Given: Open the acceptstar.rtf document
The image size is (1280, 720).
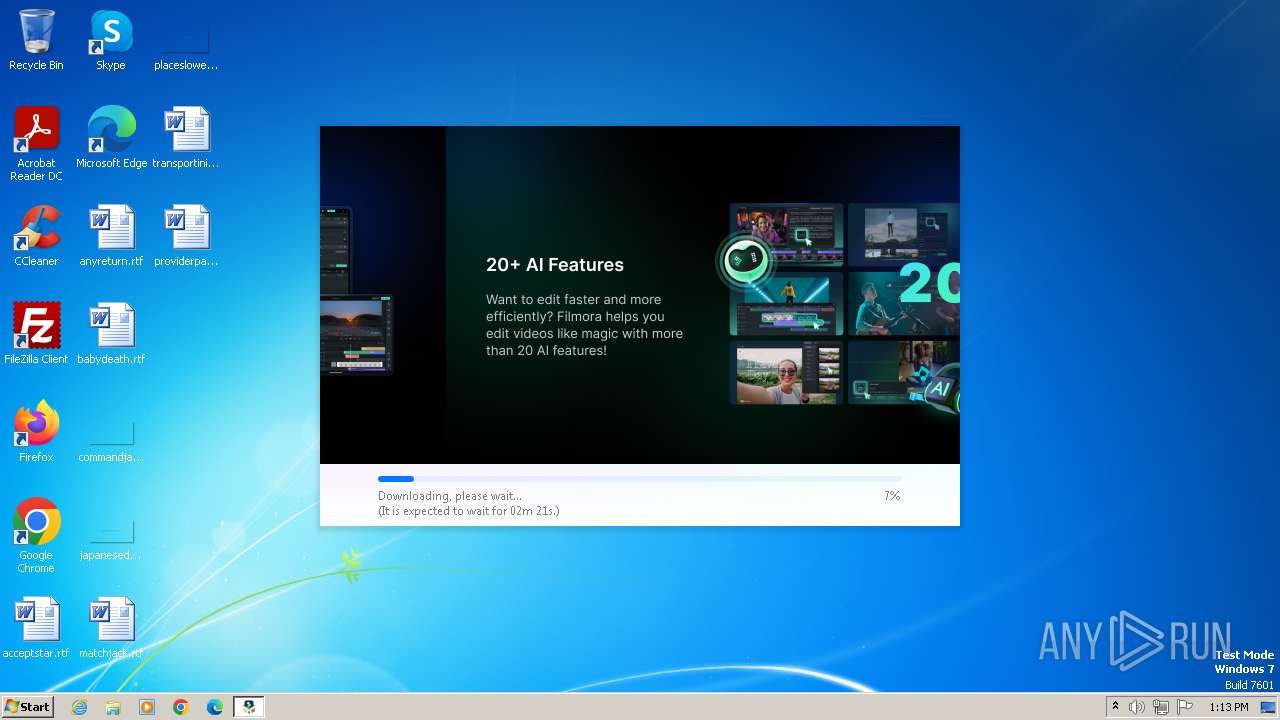Looking at the screenshot, I should pyautogui.click(x=36, y=628).
